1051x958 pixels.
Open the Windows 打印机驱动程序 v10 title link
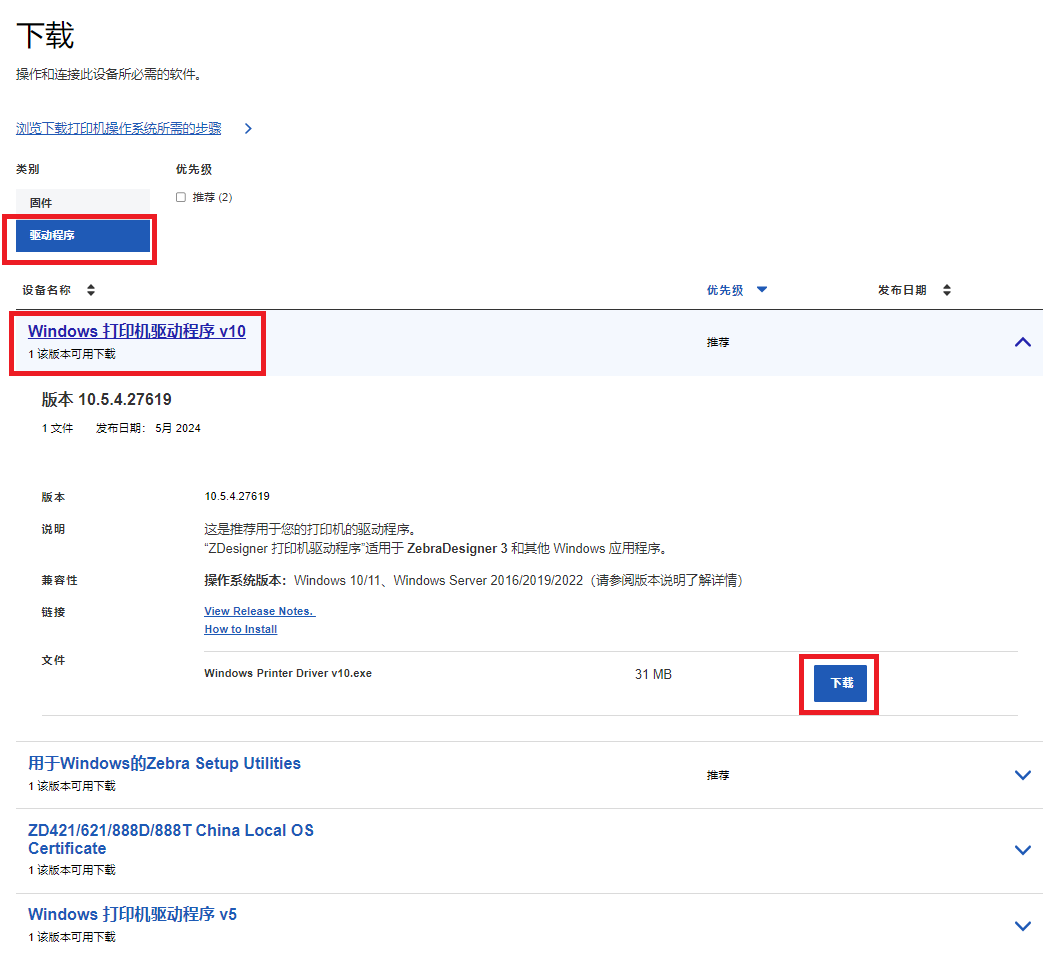137,331
